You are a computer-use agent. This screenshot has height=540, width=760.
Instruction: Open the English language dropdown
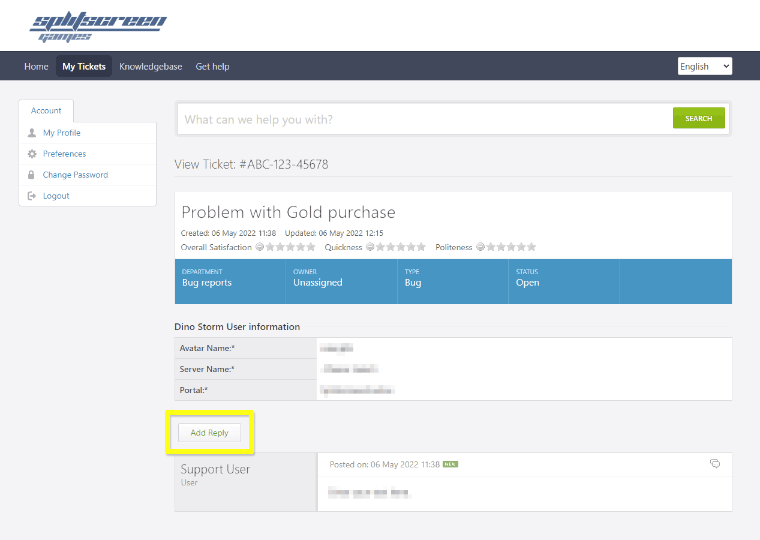705,66
